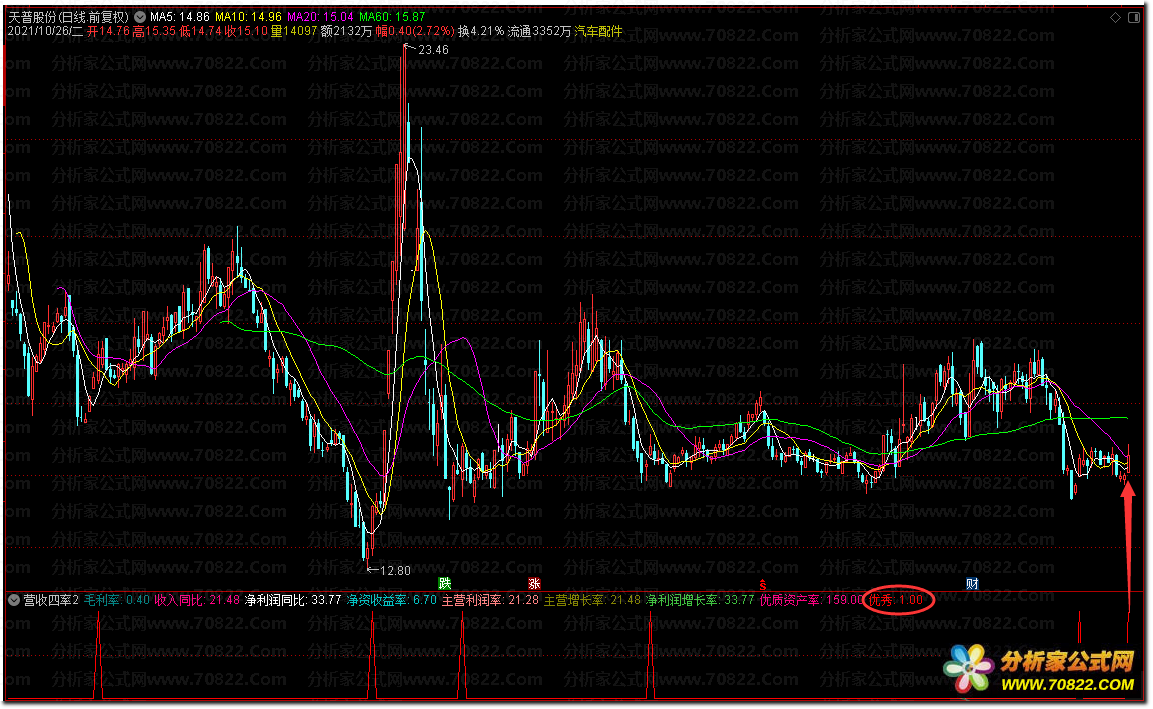
Task: Click the closing price 收15.10
Action: point(246,32)
